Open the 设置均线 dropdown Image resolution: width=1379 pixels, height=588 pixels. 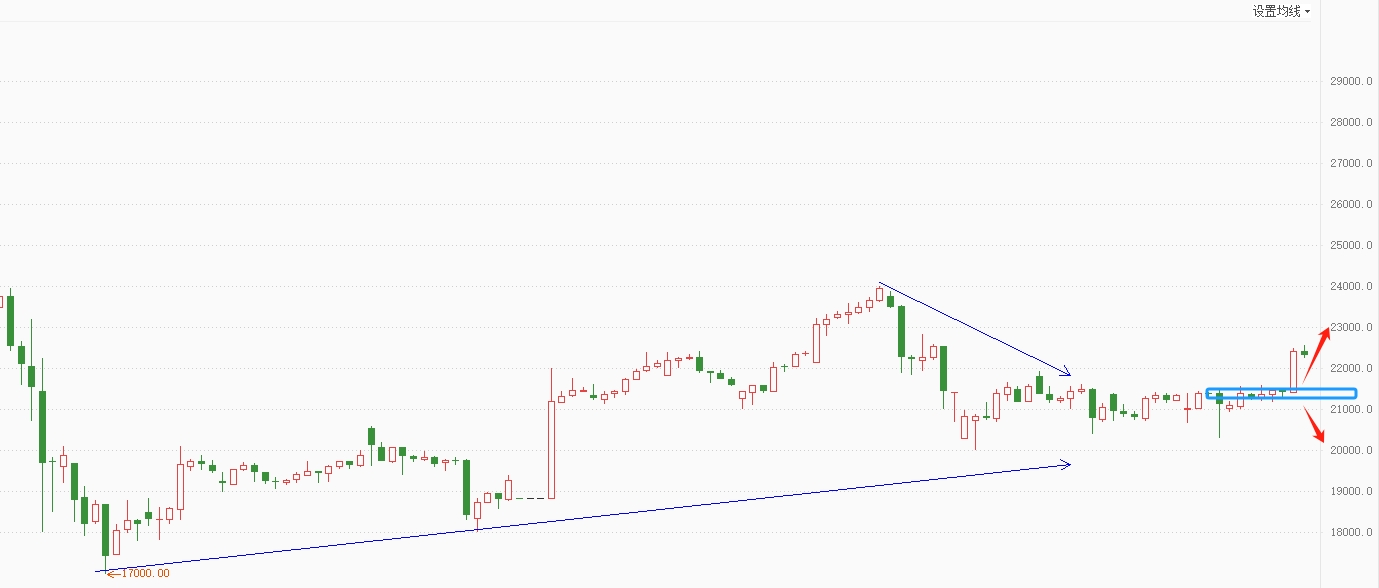(x=1281, y=11)
